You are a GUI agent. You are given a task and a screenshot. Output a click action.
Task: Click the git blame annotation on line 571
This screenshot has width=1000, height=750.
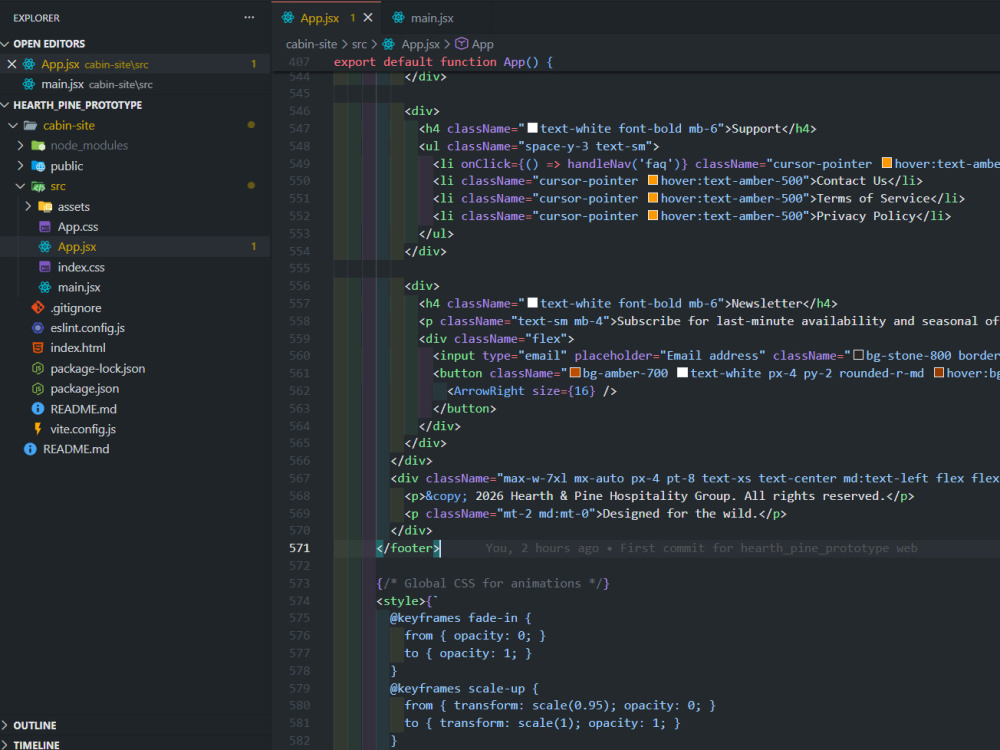click(701, 548)
